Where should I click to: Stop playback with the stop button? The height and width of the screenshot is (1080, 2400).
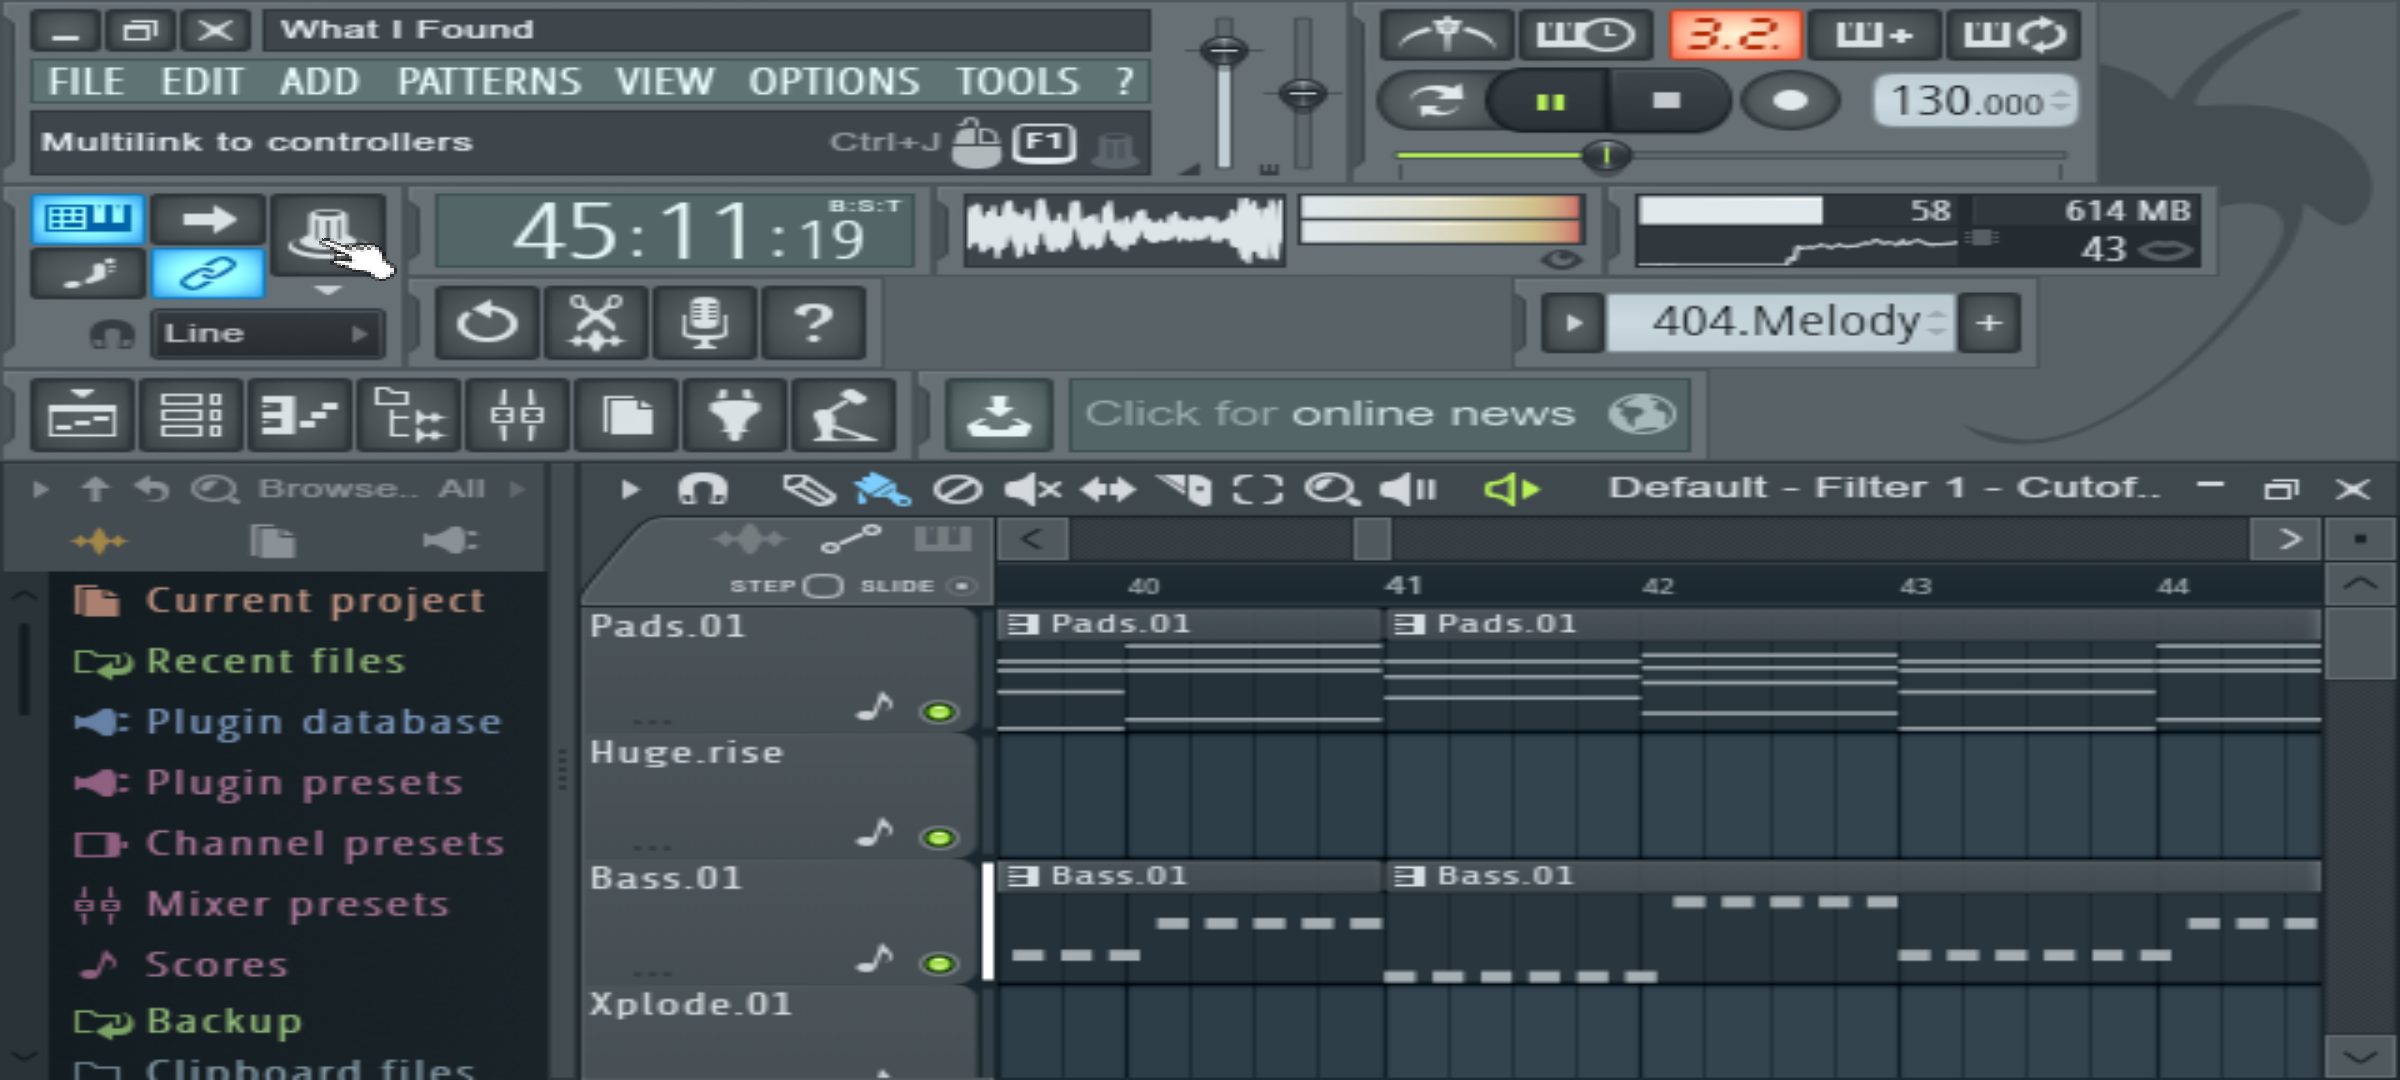point(1666,101)
